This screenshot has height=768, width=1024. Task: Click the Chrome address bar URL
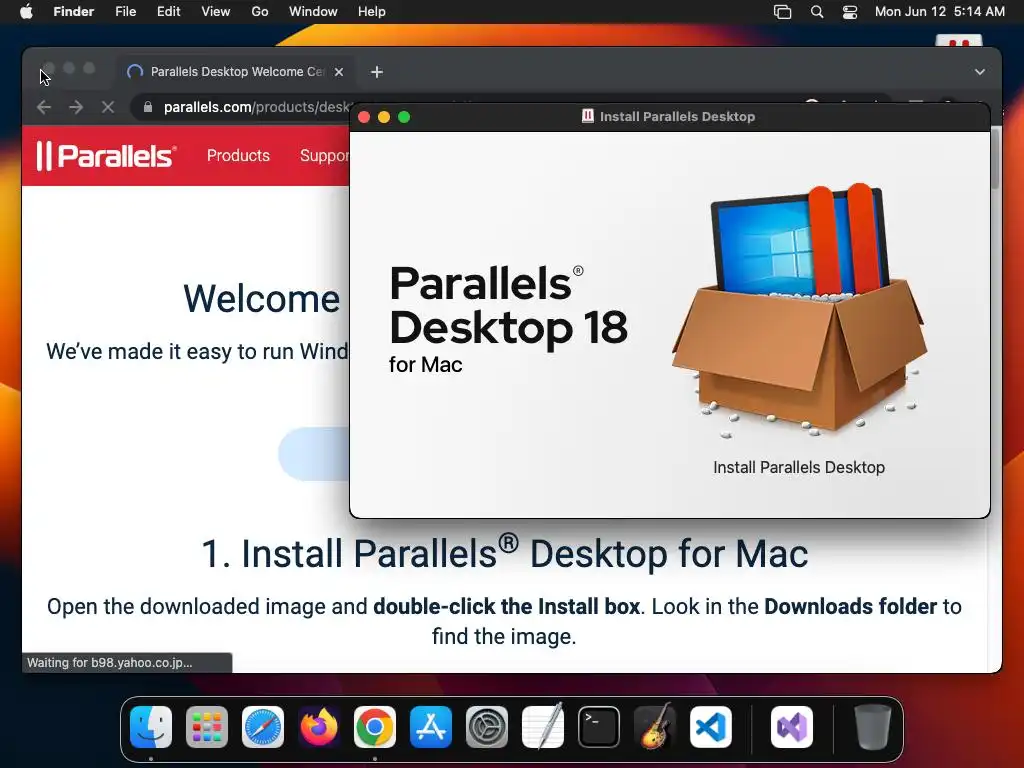[256, 107]
